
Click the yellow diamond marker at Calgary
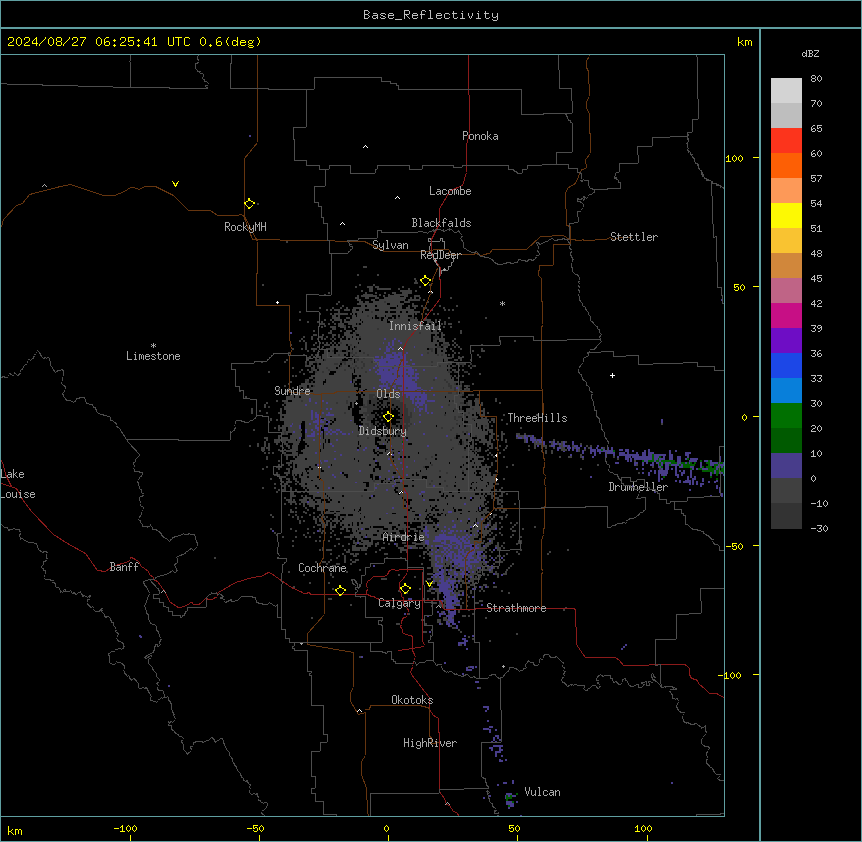405,589
